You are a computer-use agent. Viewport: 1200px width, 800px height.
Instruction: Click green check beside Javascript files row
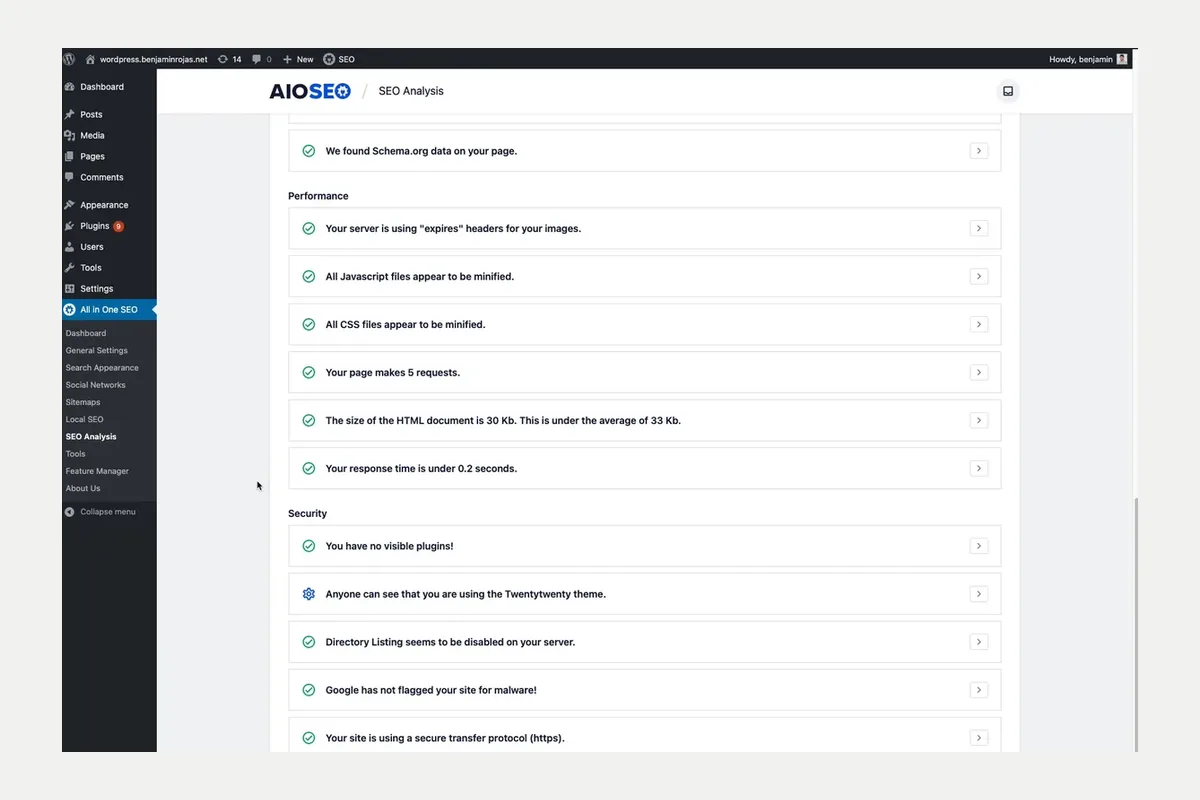(309, 276)
